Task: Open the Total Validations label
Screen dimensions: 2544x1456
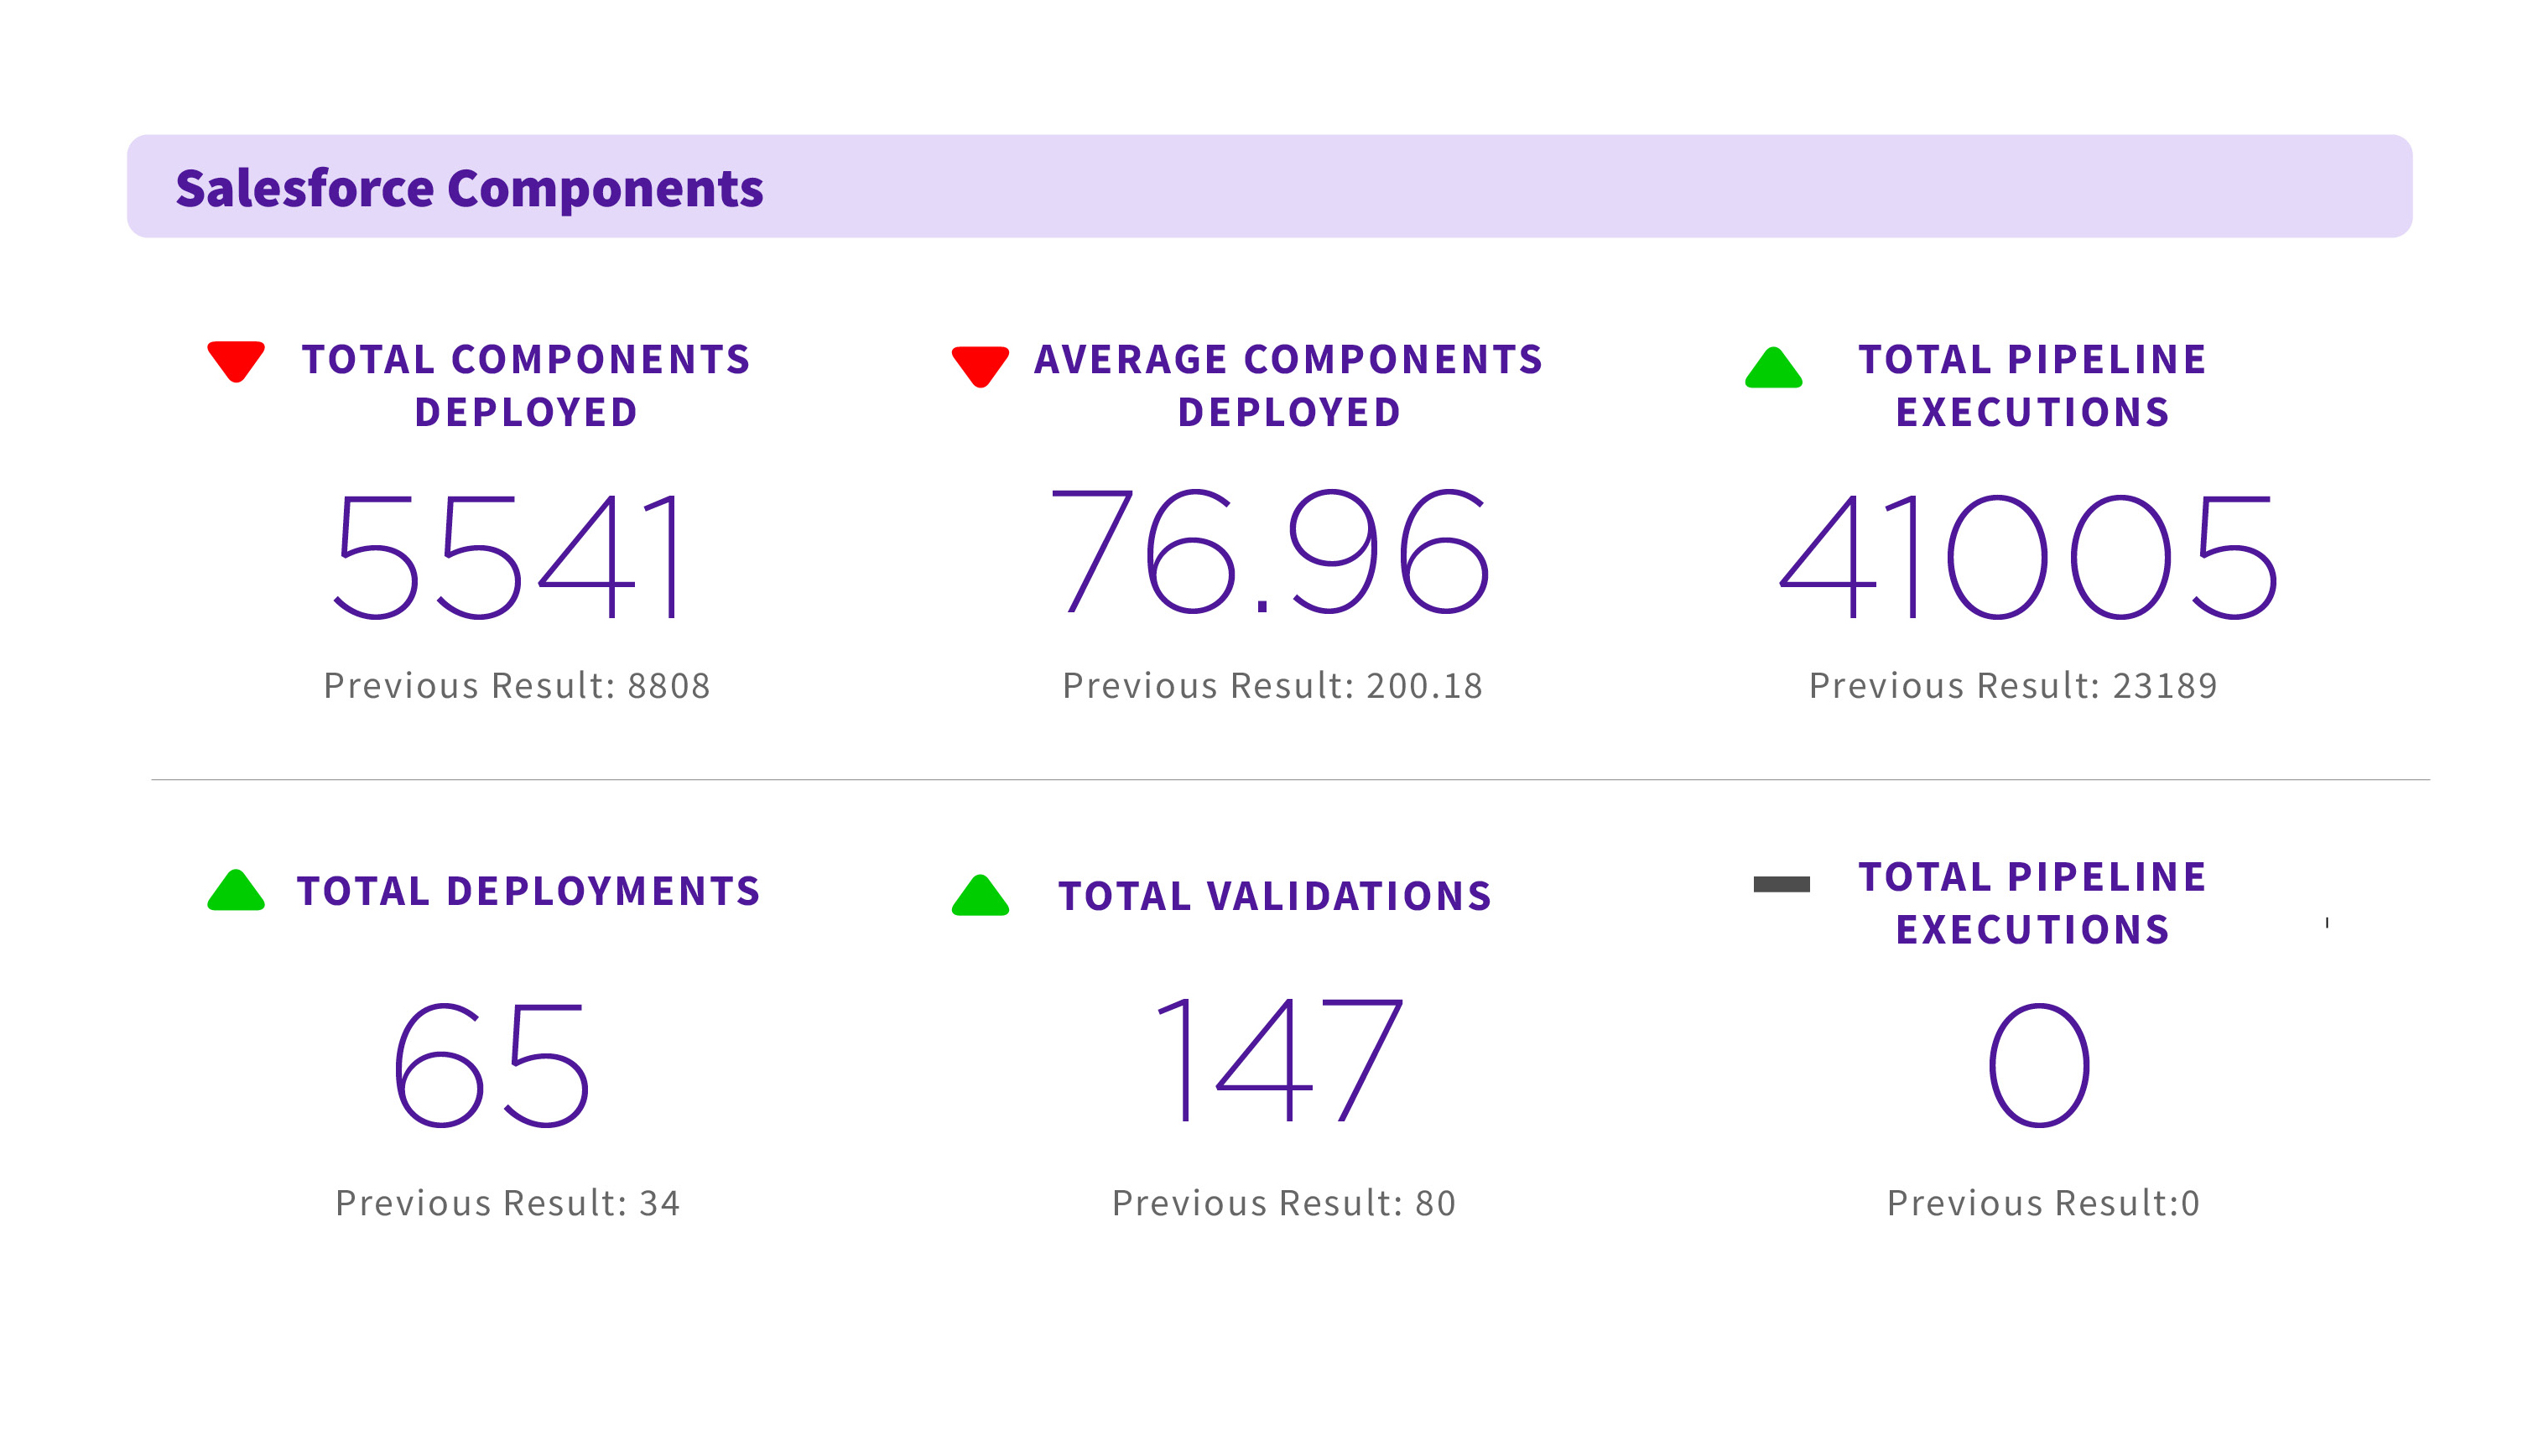Action: click(x=1275, y=896)
